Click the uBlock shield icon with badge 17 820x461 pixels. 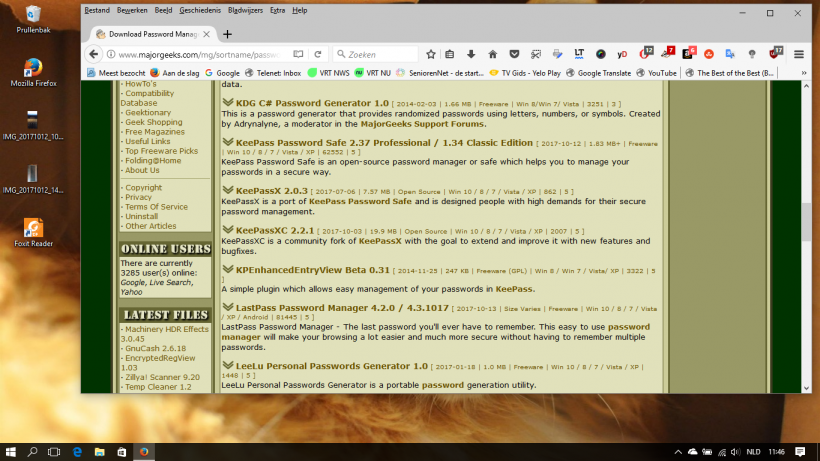[775, 53]
